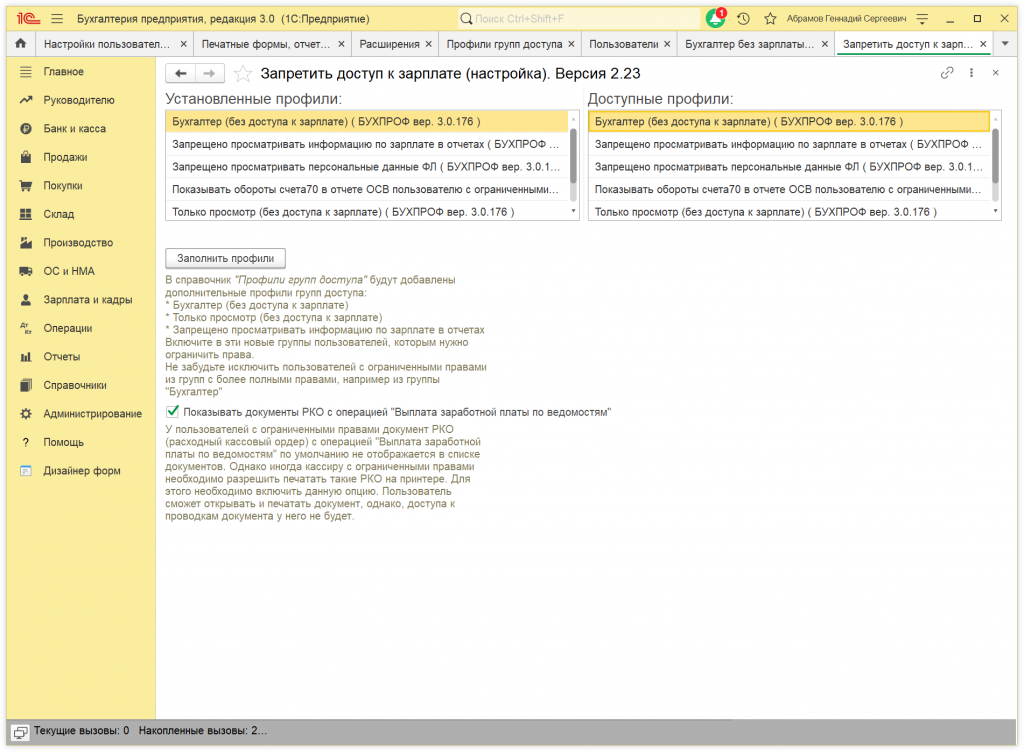
Task: Select installed profile Бухгалтер (без доступа к зарплате)
Action: (367, 121)
